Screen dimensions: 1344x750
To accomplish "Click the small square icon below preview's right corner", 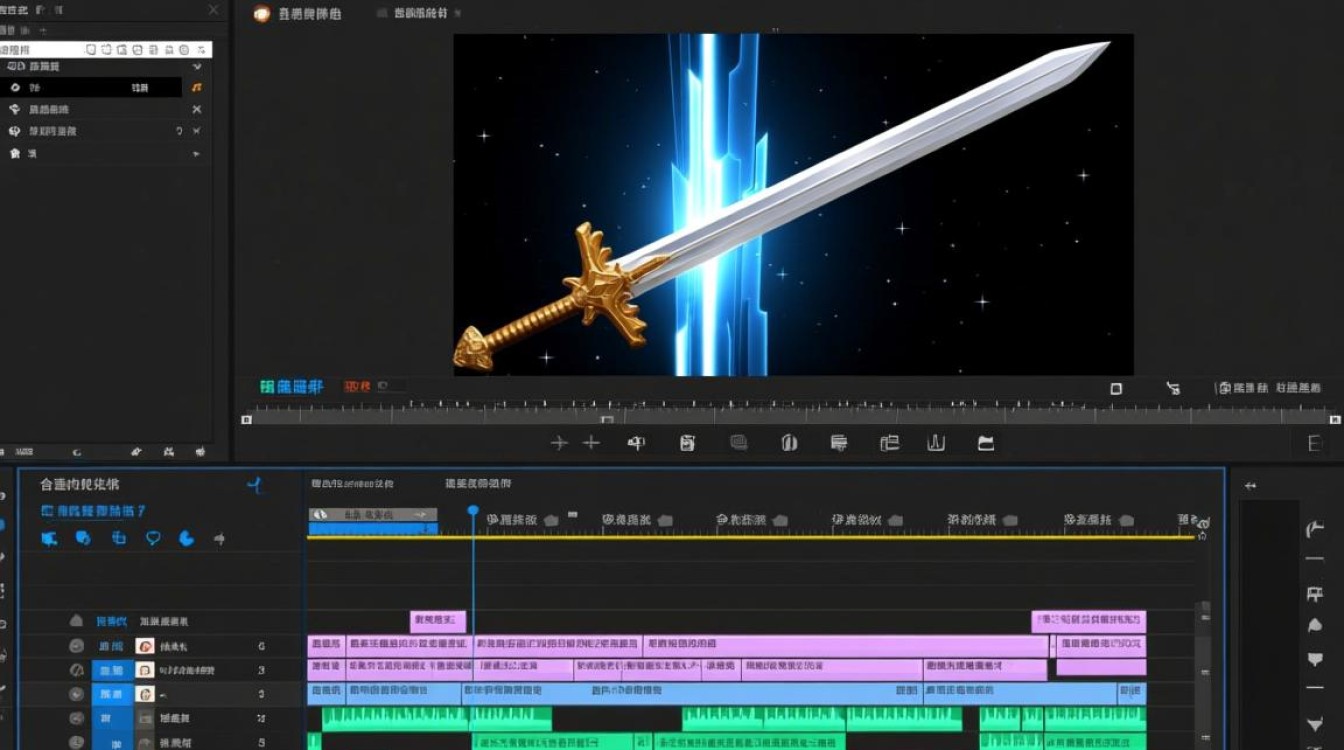I will point(1116,388).
